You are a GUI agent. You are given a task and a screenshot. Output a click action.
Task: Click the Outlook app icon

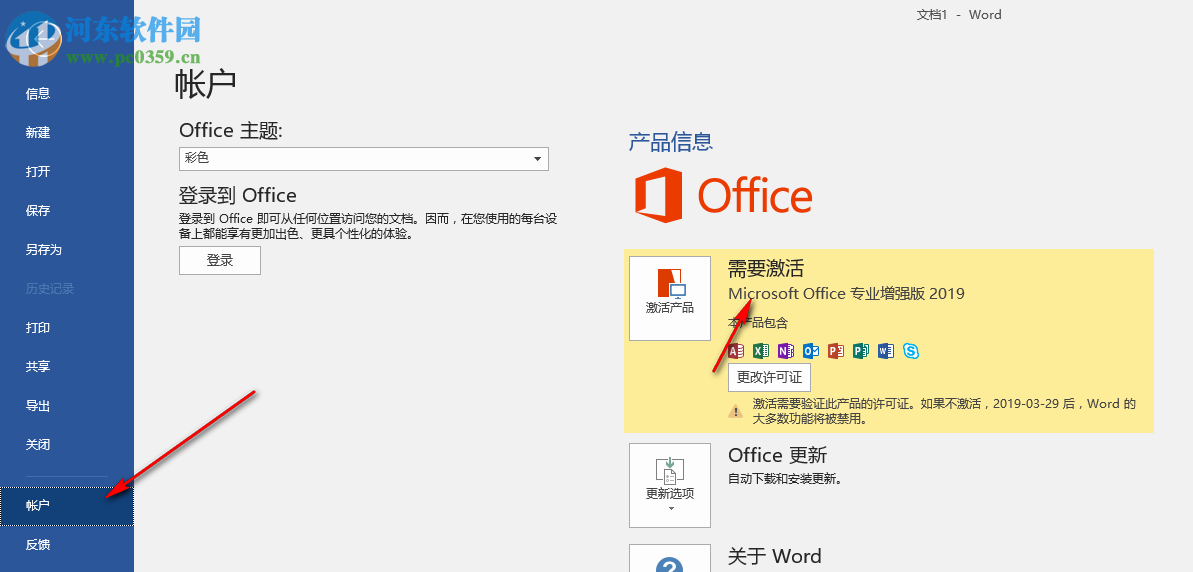(811, 351)
